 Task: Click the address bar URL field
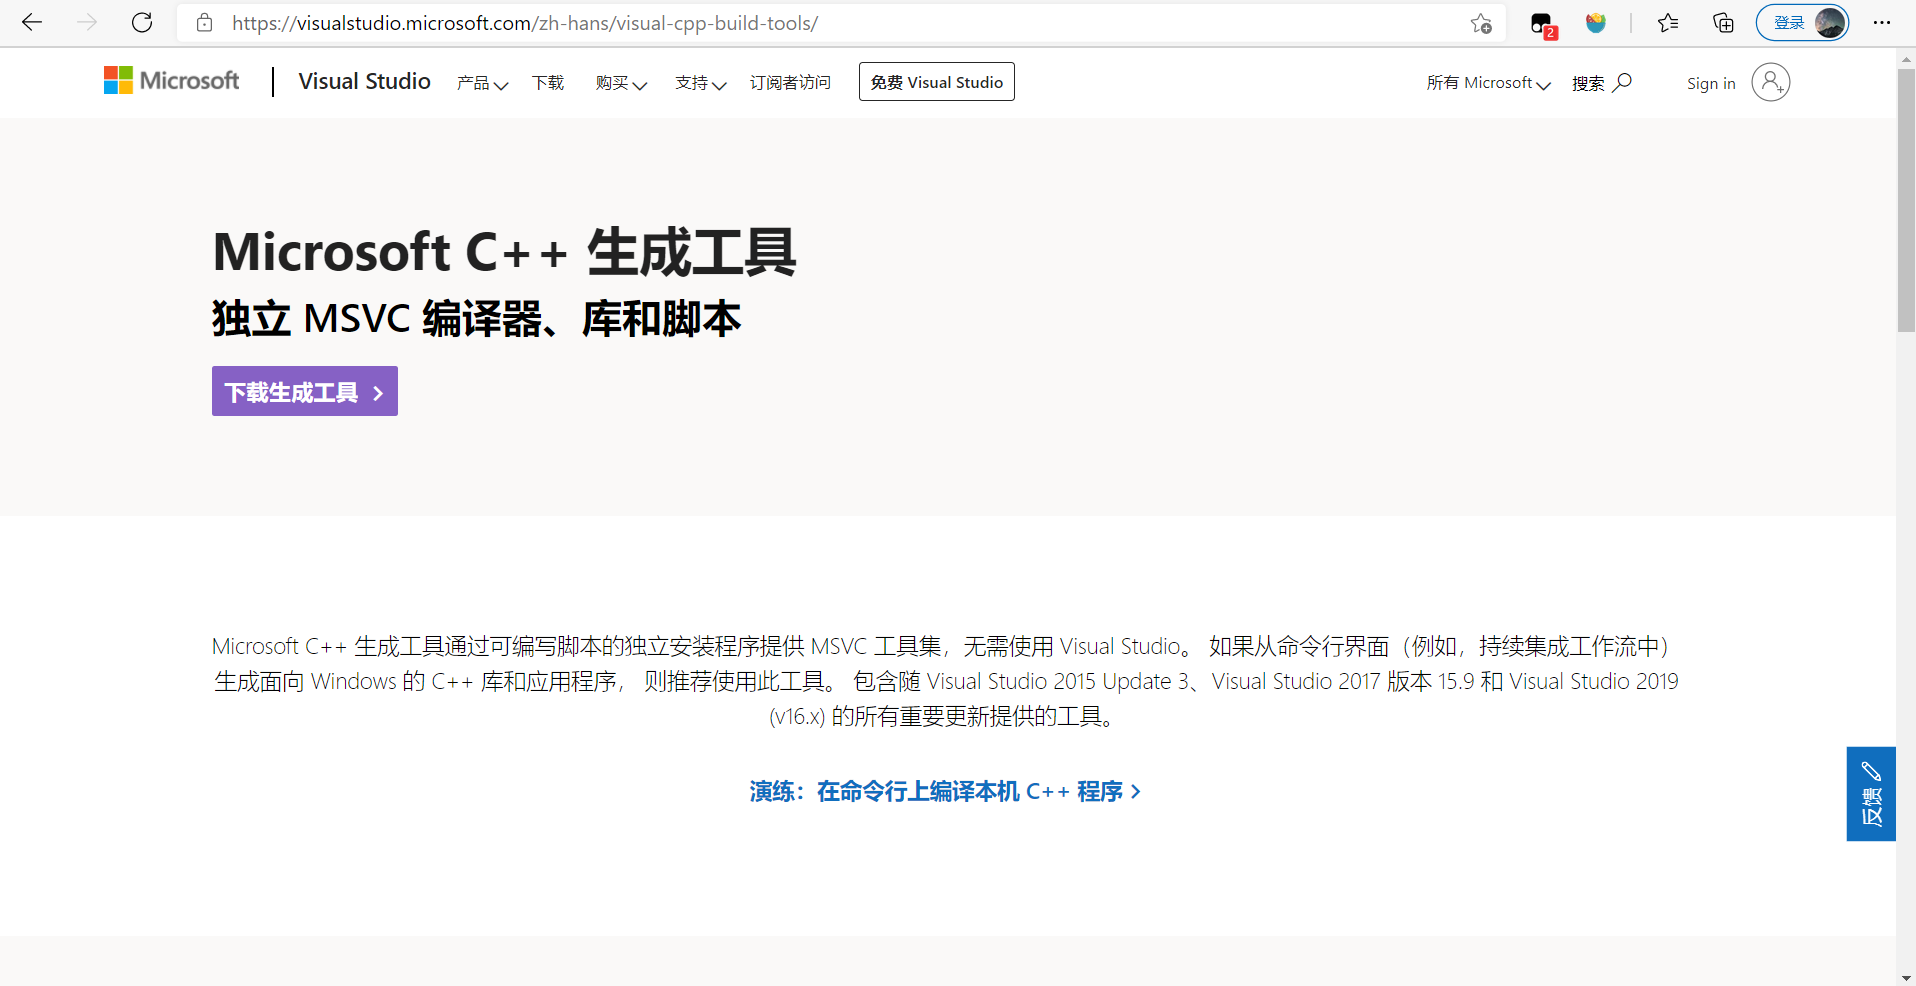[x=840, y=23]
